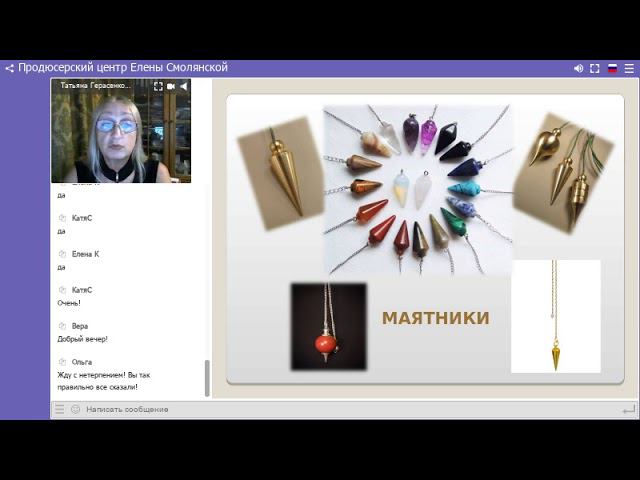Toggle the presenter video sound icon
The width and height of the screenshot is (640, 480).
184,86
